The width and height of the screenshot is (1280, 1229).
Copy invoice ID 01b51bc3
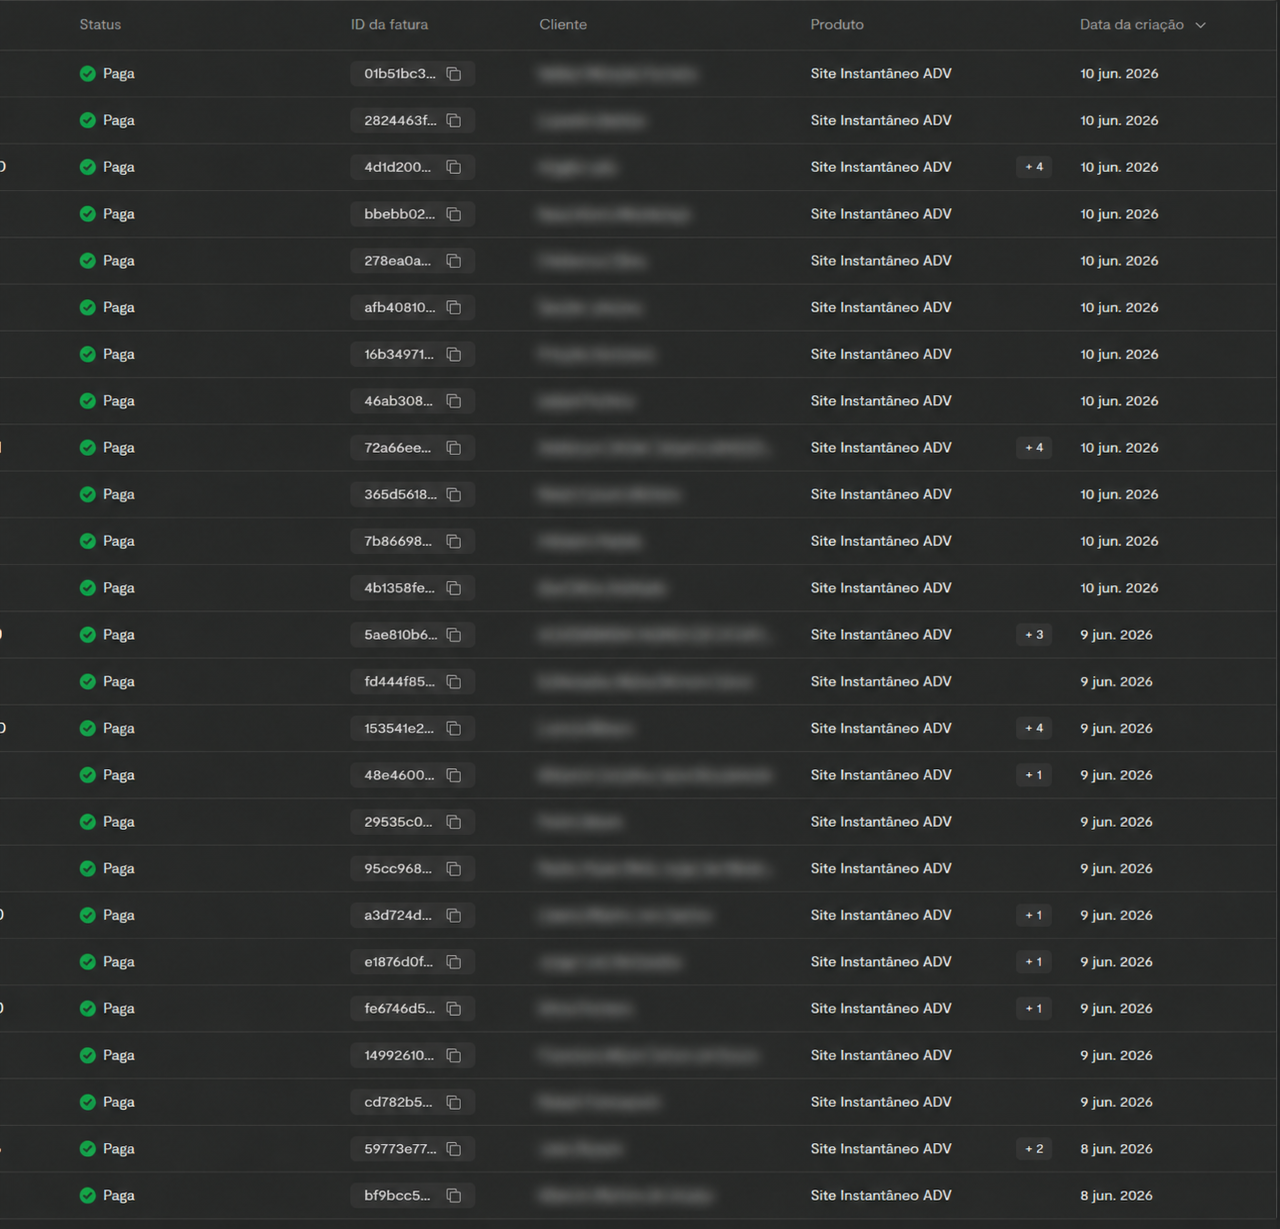pyautogui.click(x=454, y=74)
